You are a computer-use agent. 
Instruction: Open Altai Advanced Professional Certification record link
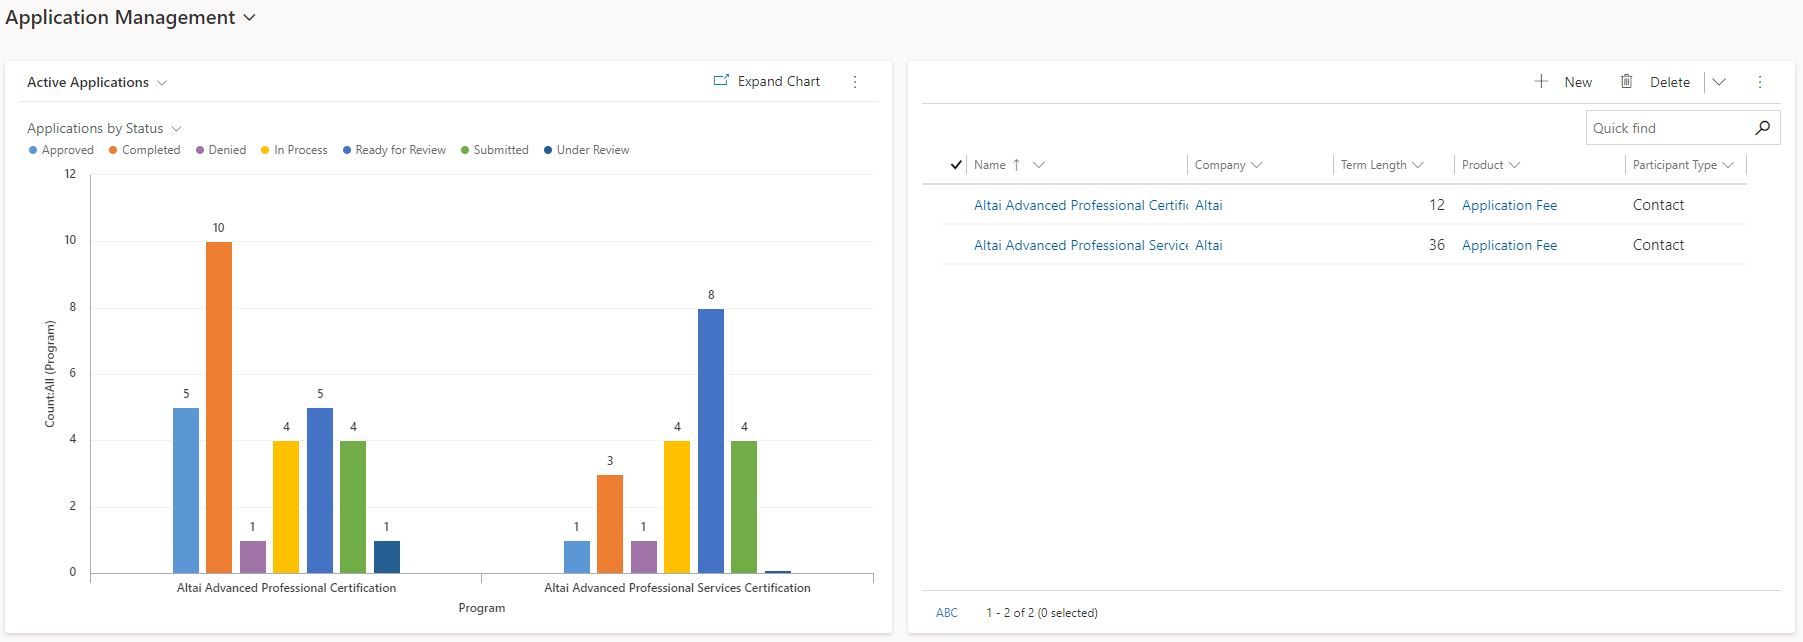[1081, 205]
